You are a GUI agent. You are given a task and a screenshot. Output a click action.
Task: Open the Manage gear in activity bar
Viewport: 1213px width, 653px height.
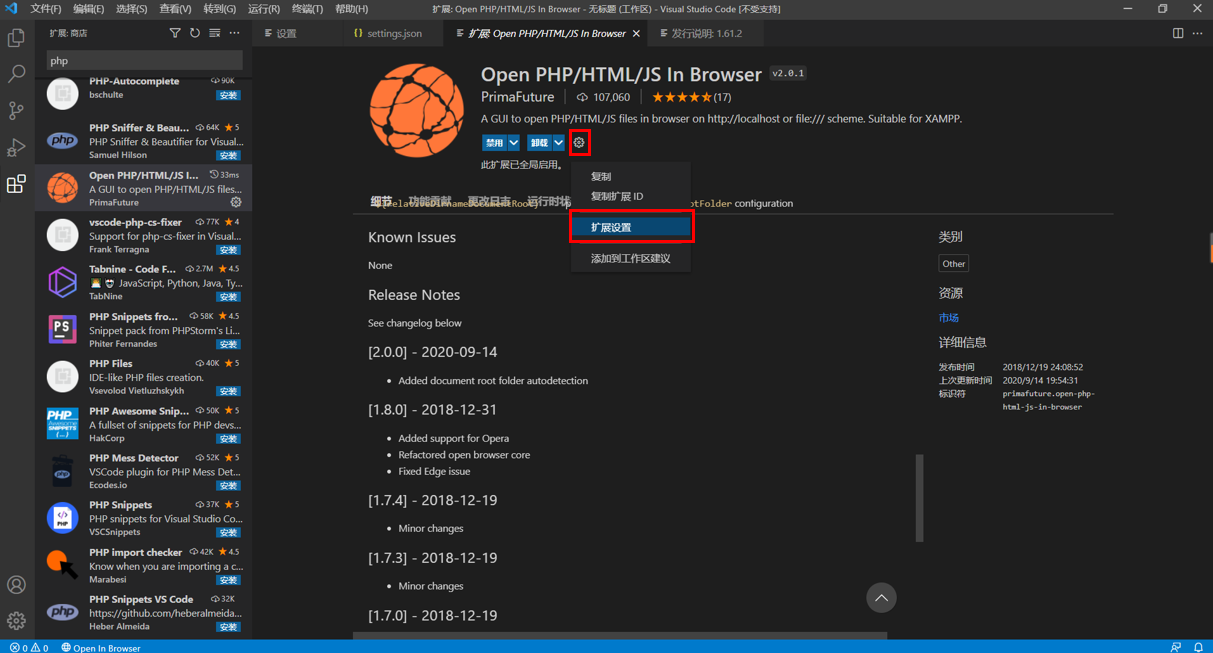tap(16, 621)
